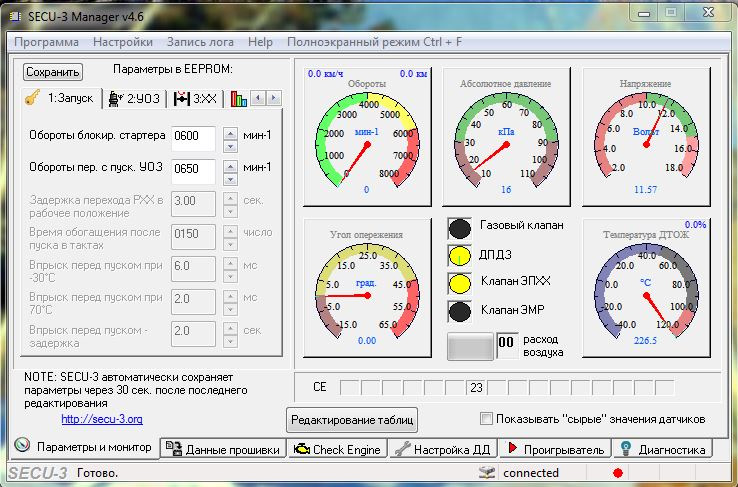The width and height of the screenshot is (738, 487).
Task: Open the Запись лога menu
Action: click(x=200, y=42)
